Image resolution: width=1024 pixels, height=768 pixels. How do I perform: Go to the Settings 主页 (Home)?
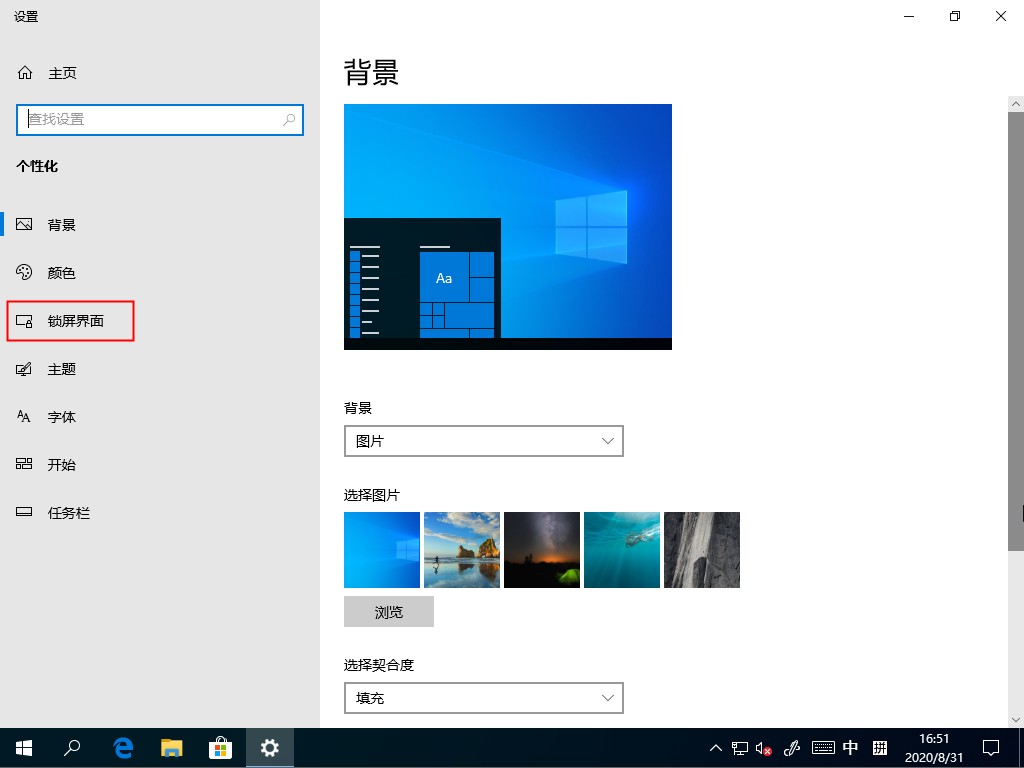click(60, 72)
